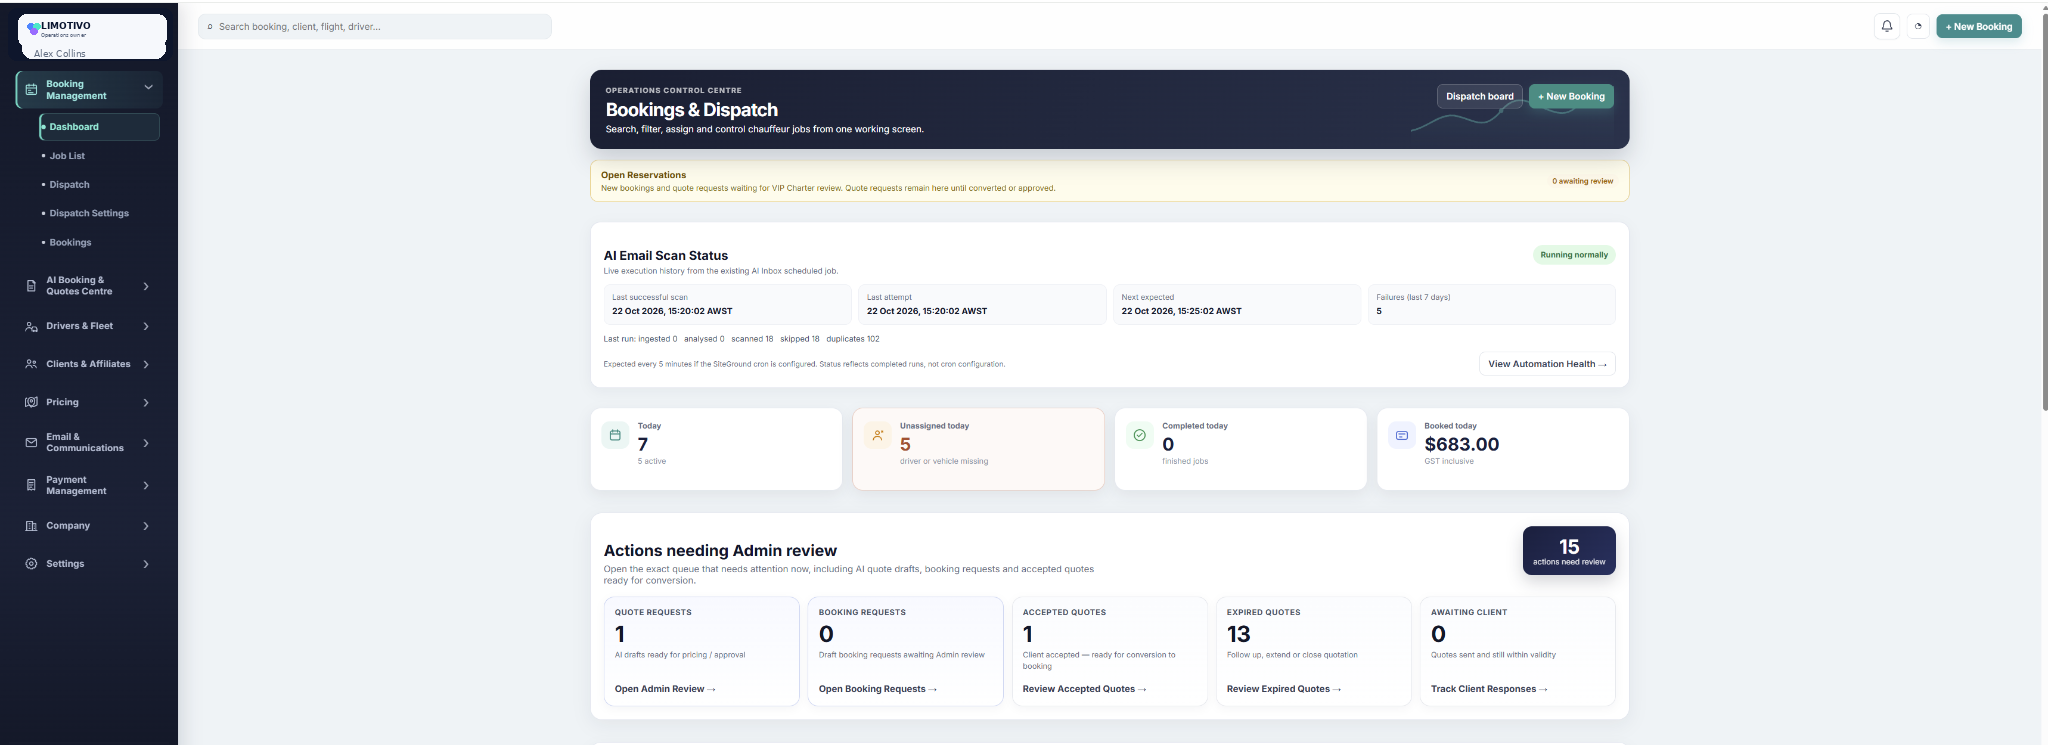
Task: Expand AI Booking & Quotes Centre chevron
Action: [x=146, y=286]
